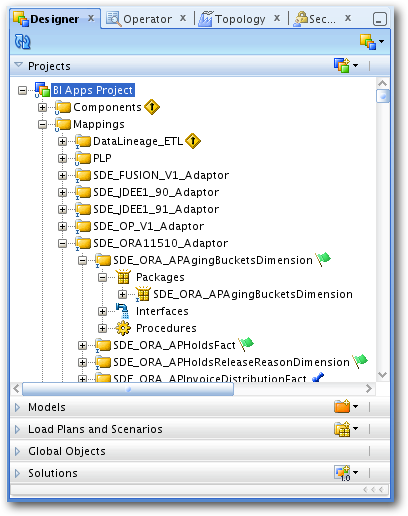The height and width of the screenshot is (516, 408).
Task: Select the SDE_FUSION_V1_Adaptor folder
Action: pos(161,175)
